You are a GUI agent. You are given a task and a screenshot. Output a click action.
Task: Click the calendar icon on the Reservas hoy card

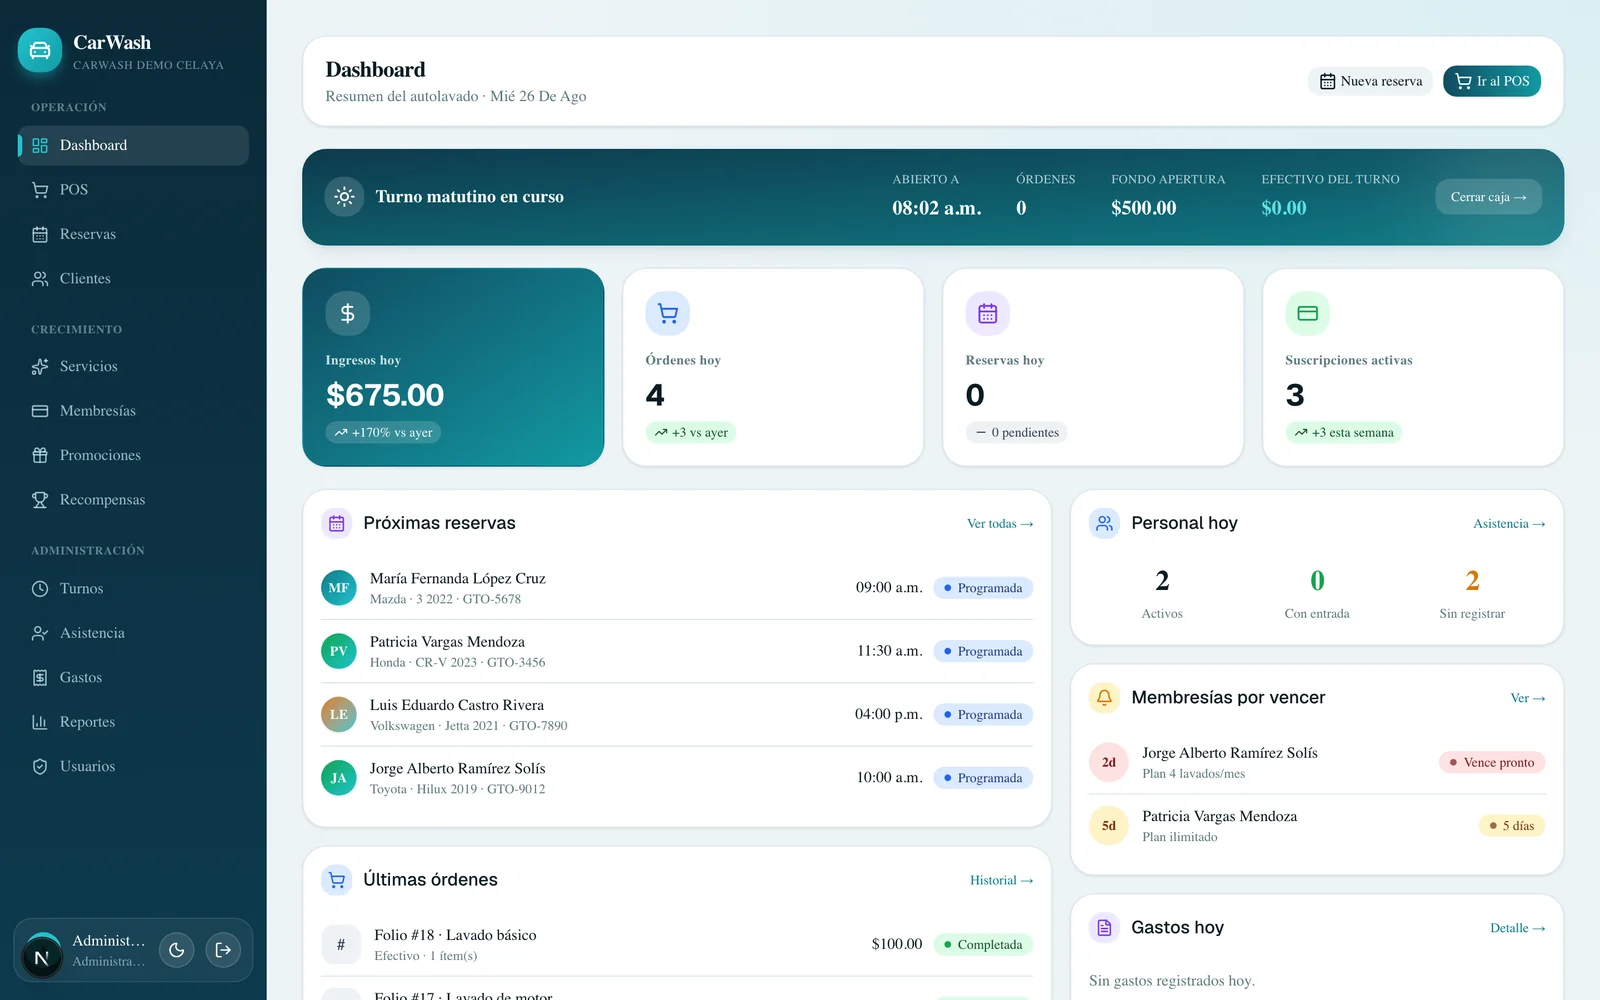coord(988,314)
